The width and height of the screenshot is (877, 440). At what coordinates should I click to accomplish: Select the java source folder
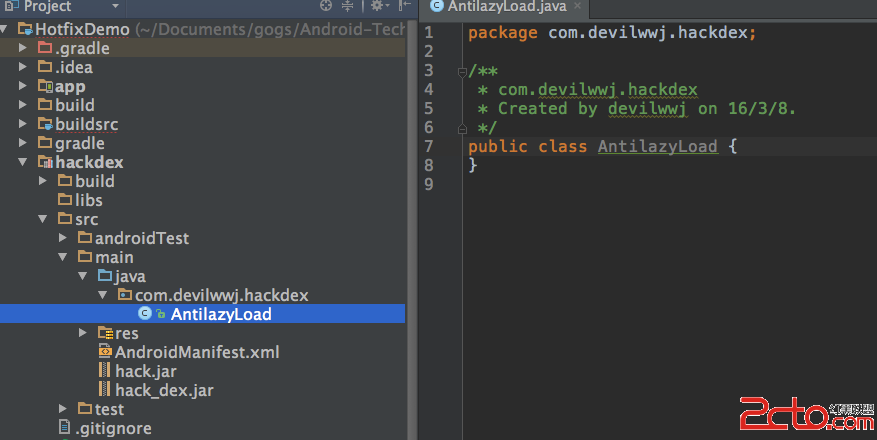click(x=130, y=277)
